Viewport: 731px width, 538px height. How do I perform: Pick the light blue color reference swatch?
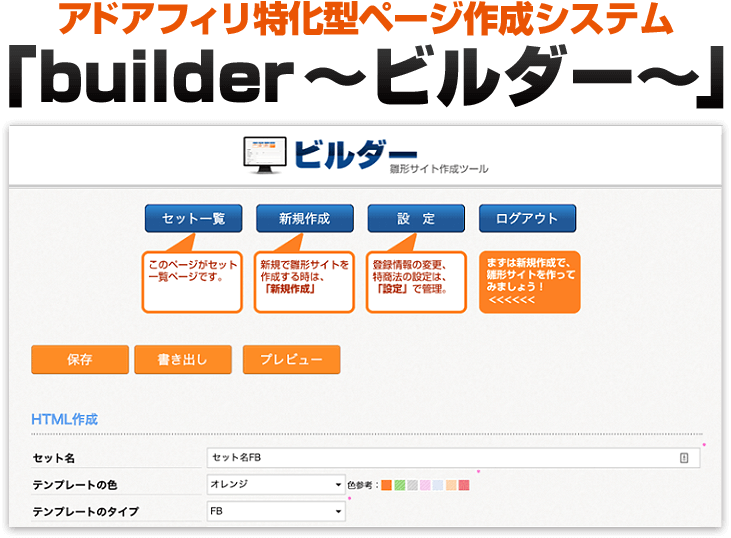point(439,486)
